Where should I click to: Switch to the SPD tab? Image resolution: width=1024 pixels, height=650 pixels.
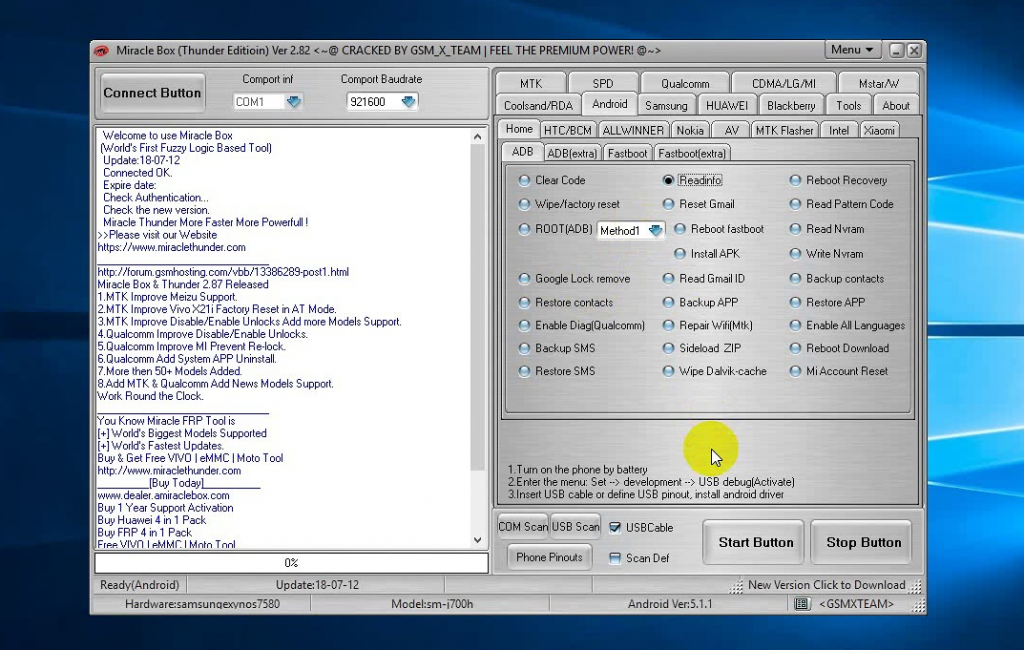(603, 83)
